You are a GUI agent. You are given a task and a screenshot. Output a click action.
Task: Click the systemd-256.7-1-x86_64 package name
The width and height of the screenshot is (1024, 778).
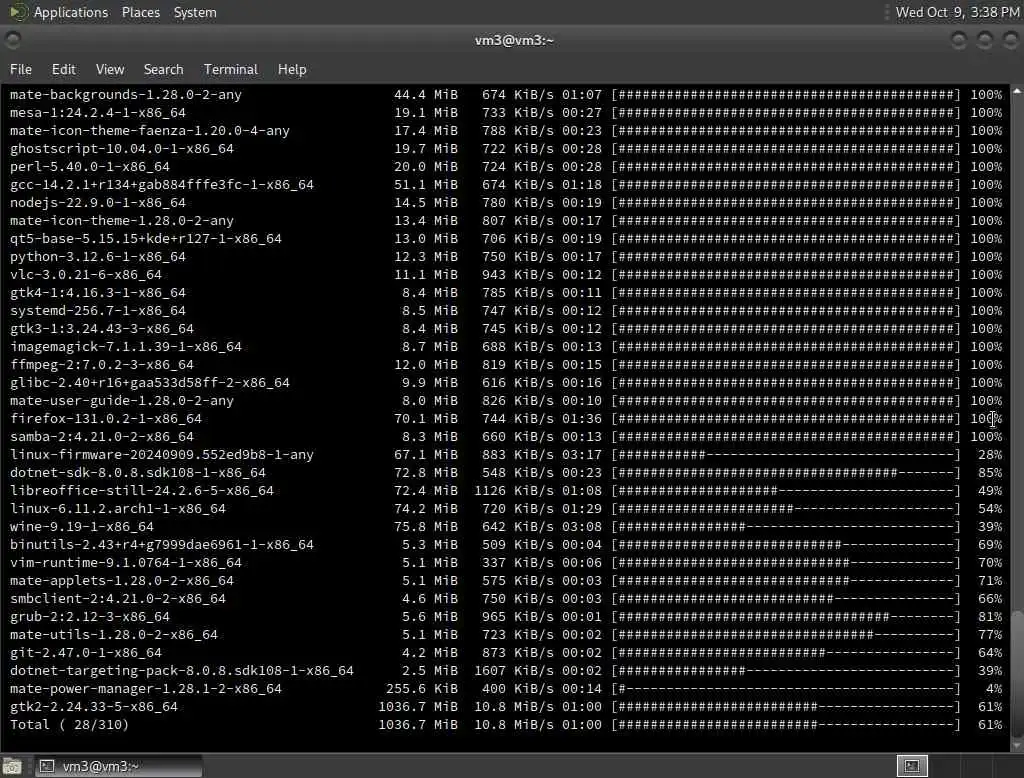[98, 311]
